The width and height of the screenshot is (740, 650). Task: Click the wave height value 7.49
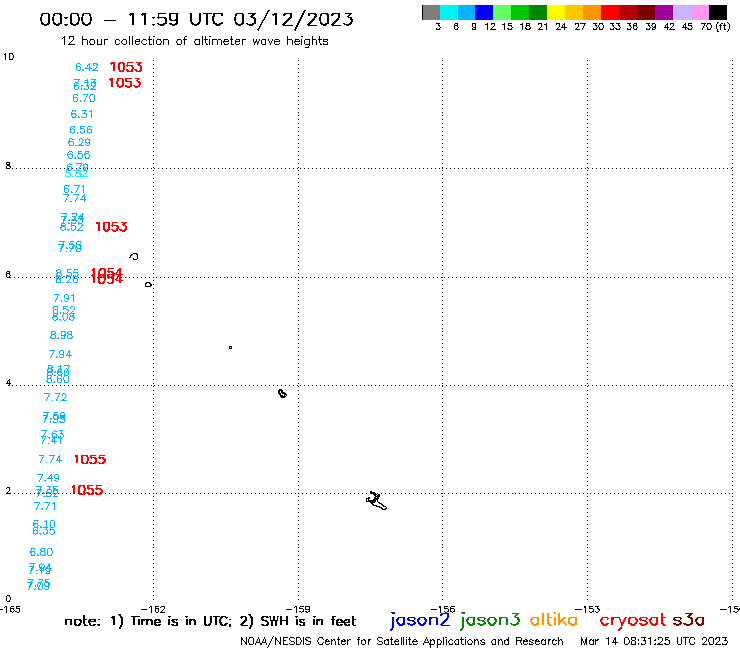click(48, 478)
